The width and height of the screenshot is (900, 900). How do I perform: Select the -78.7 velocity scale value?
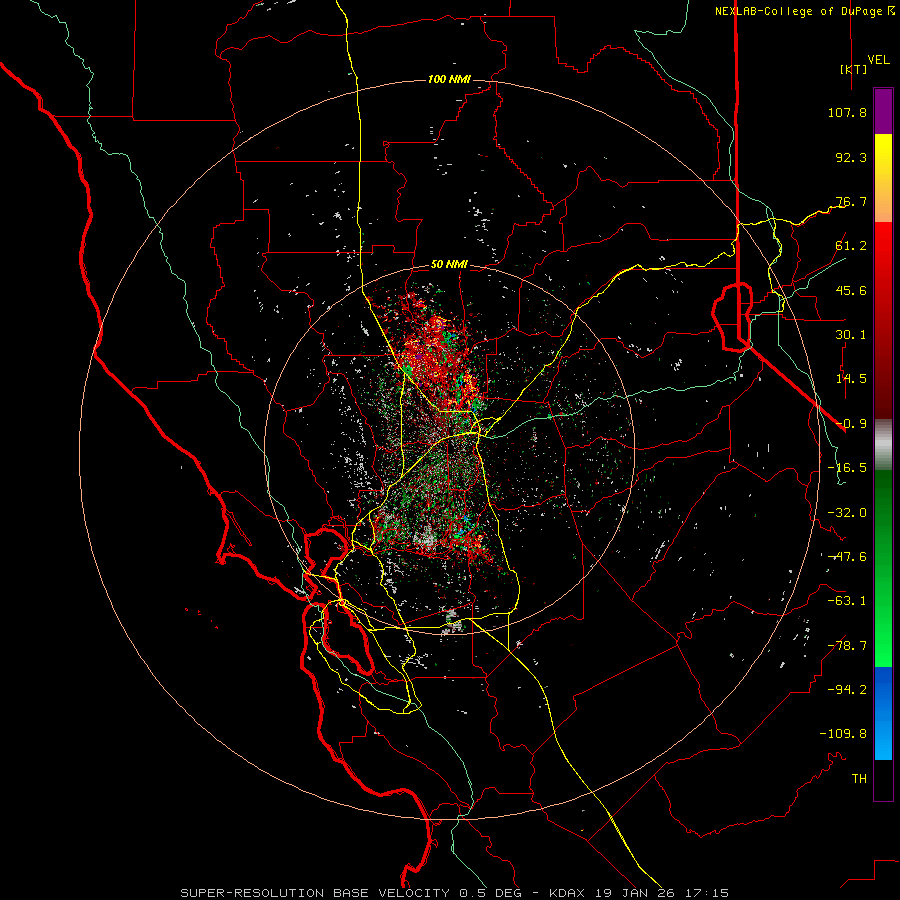click(x=847, y=646)
